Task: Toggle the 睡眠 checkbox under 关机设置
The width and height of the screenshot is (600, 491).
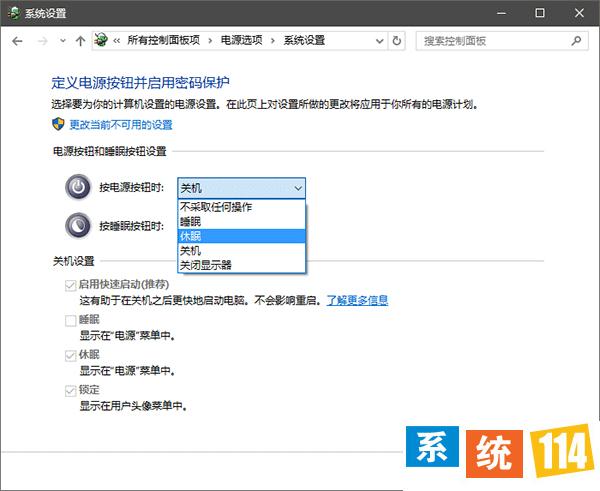Action: tap(70, 320)
